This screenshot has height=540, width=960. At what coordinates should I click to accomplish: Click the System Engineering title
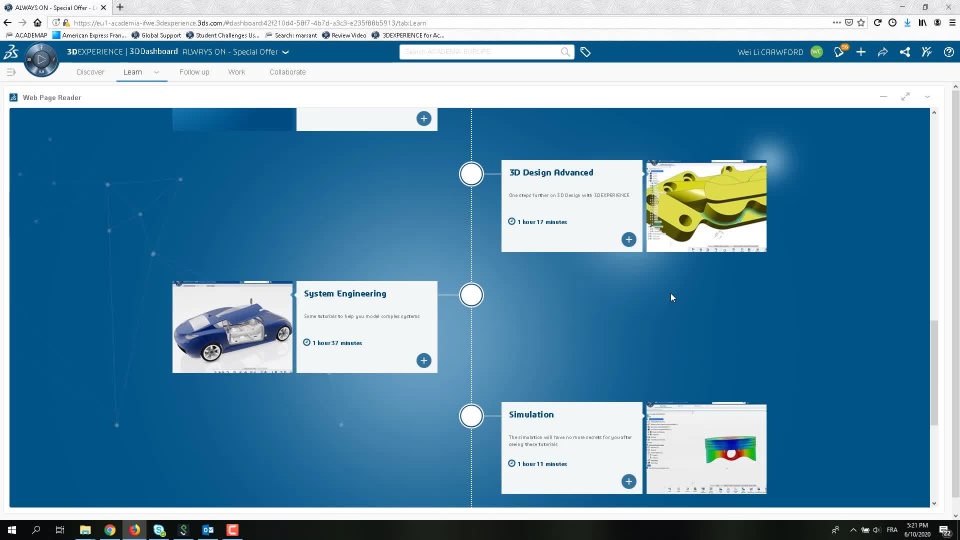tap(345, 294)
